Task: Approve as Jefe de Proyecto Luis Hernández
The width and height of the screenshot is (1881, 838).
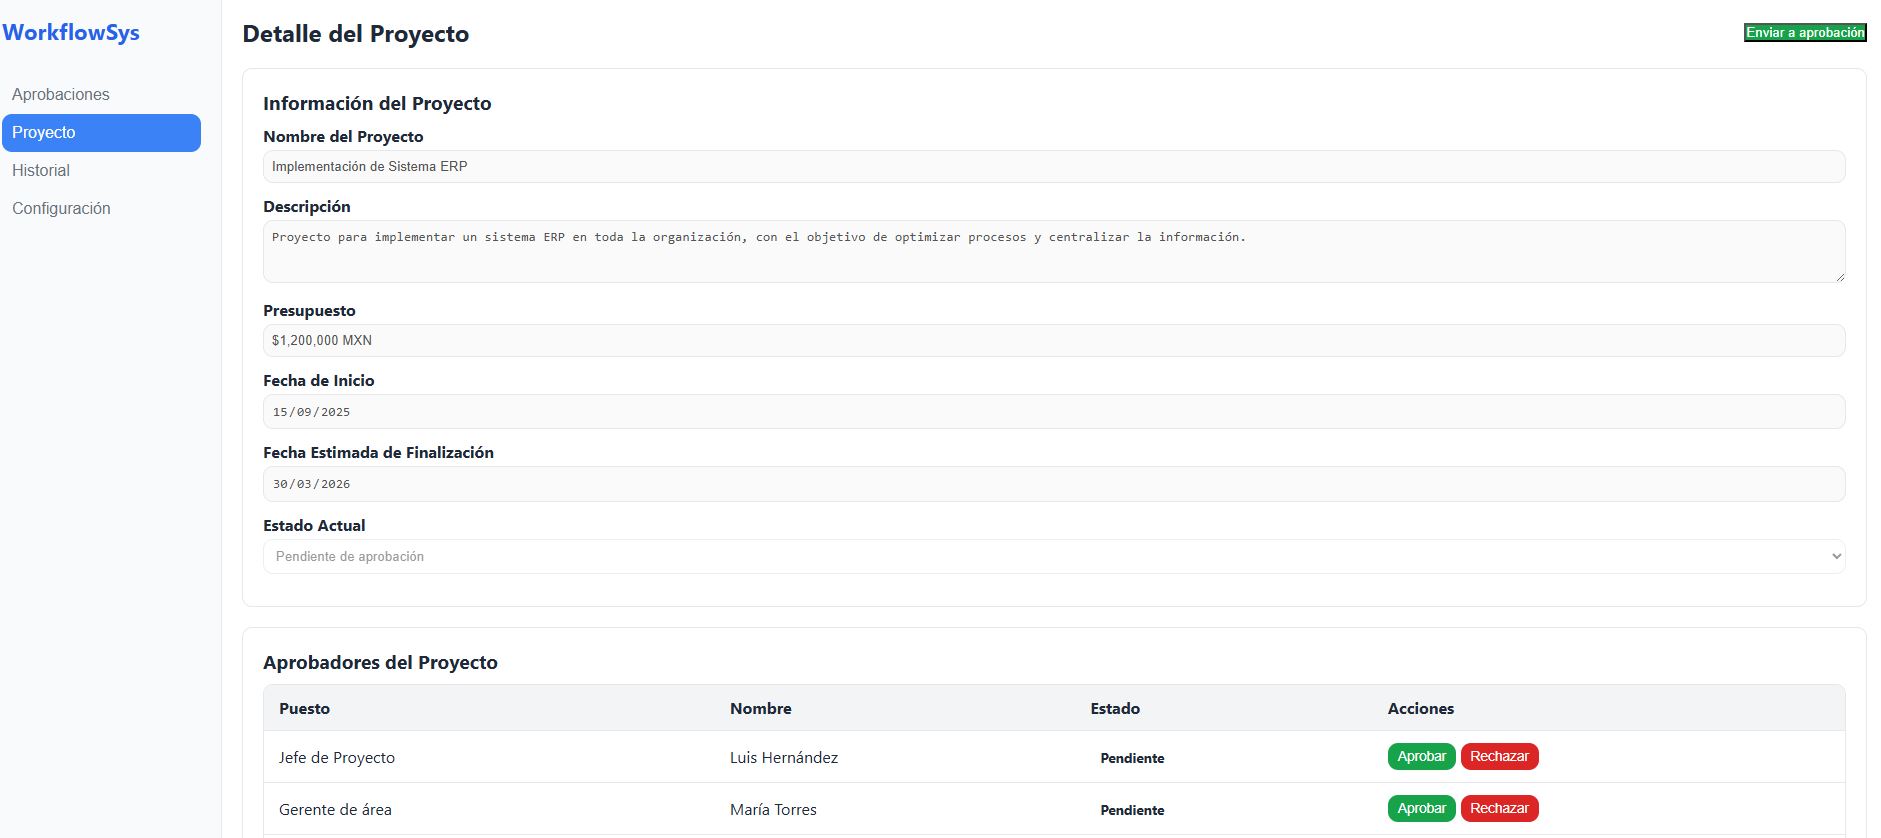Action: click(x=1420, y=757)
